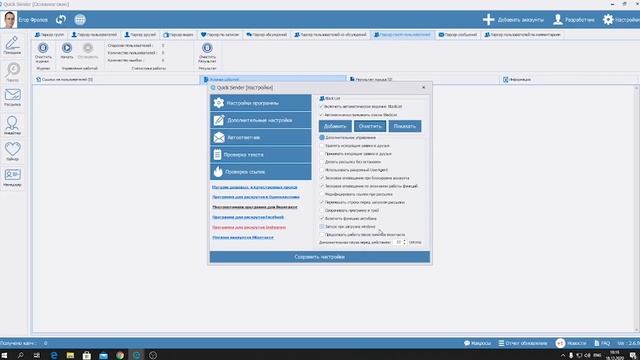This screenshot has width=640, height=360.
Task: Open the Автоответчик settings section
Action: [261, 137]
